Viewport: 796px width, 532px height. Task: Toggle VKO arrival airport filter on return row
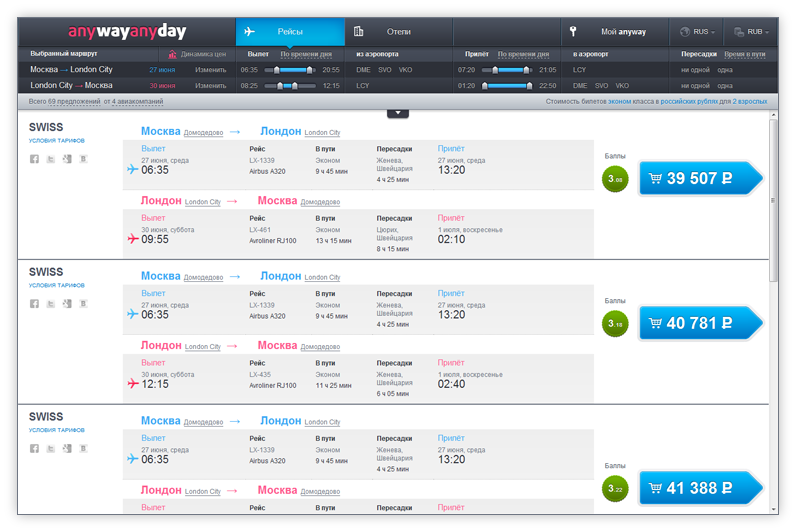[622, 86]
